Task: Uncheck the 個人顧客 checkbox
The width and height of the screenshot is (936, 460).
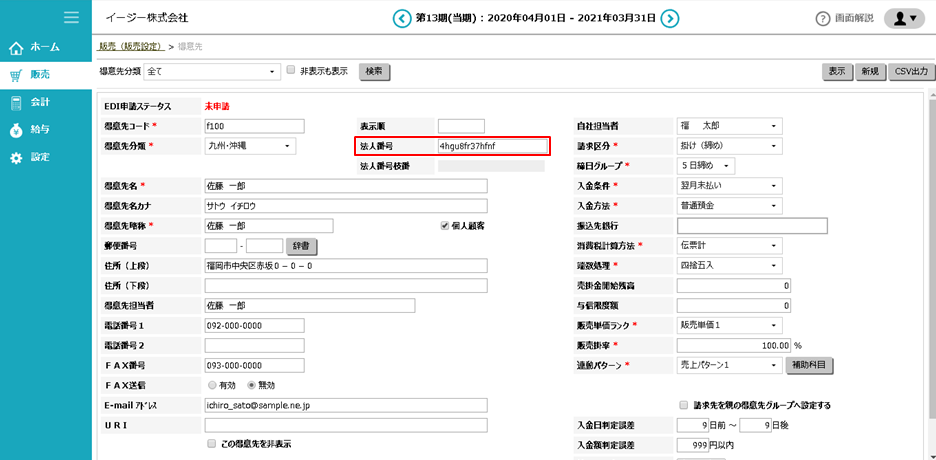Action: pos(445,226)
